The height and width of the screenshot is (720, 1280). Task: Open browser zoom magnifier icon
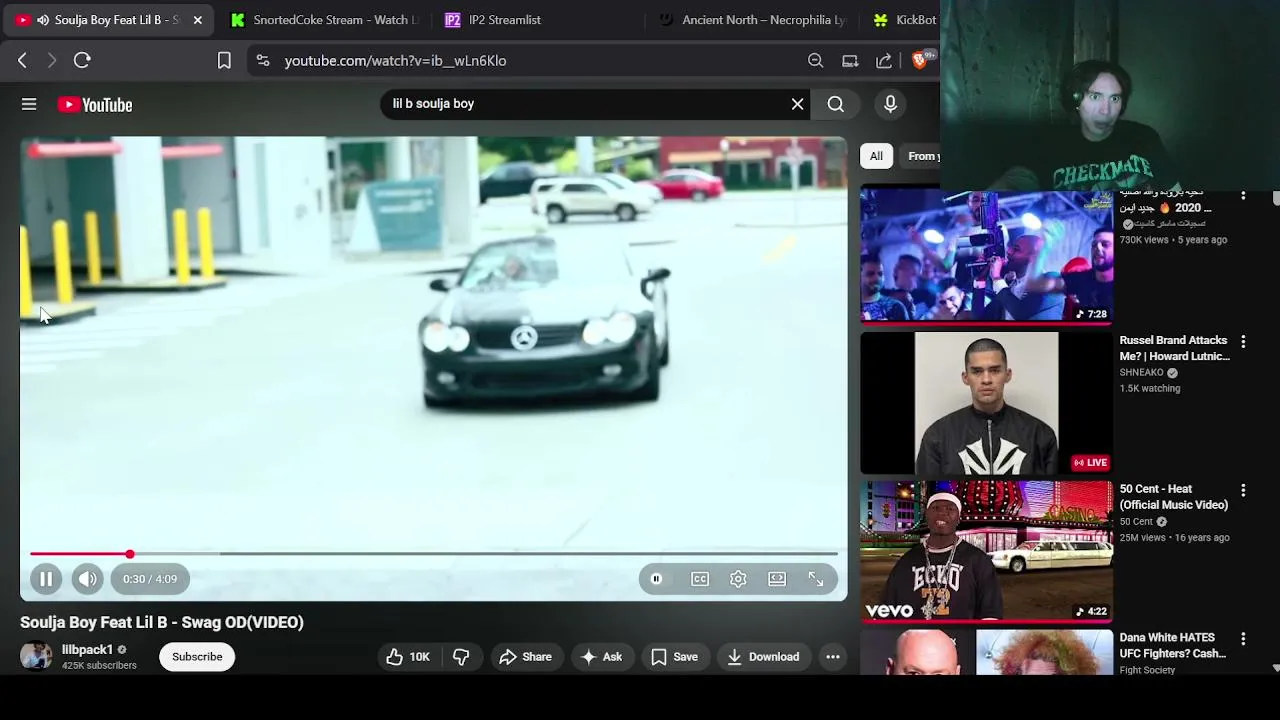pos(816,61)
